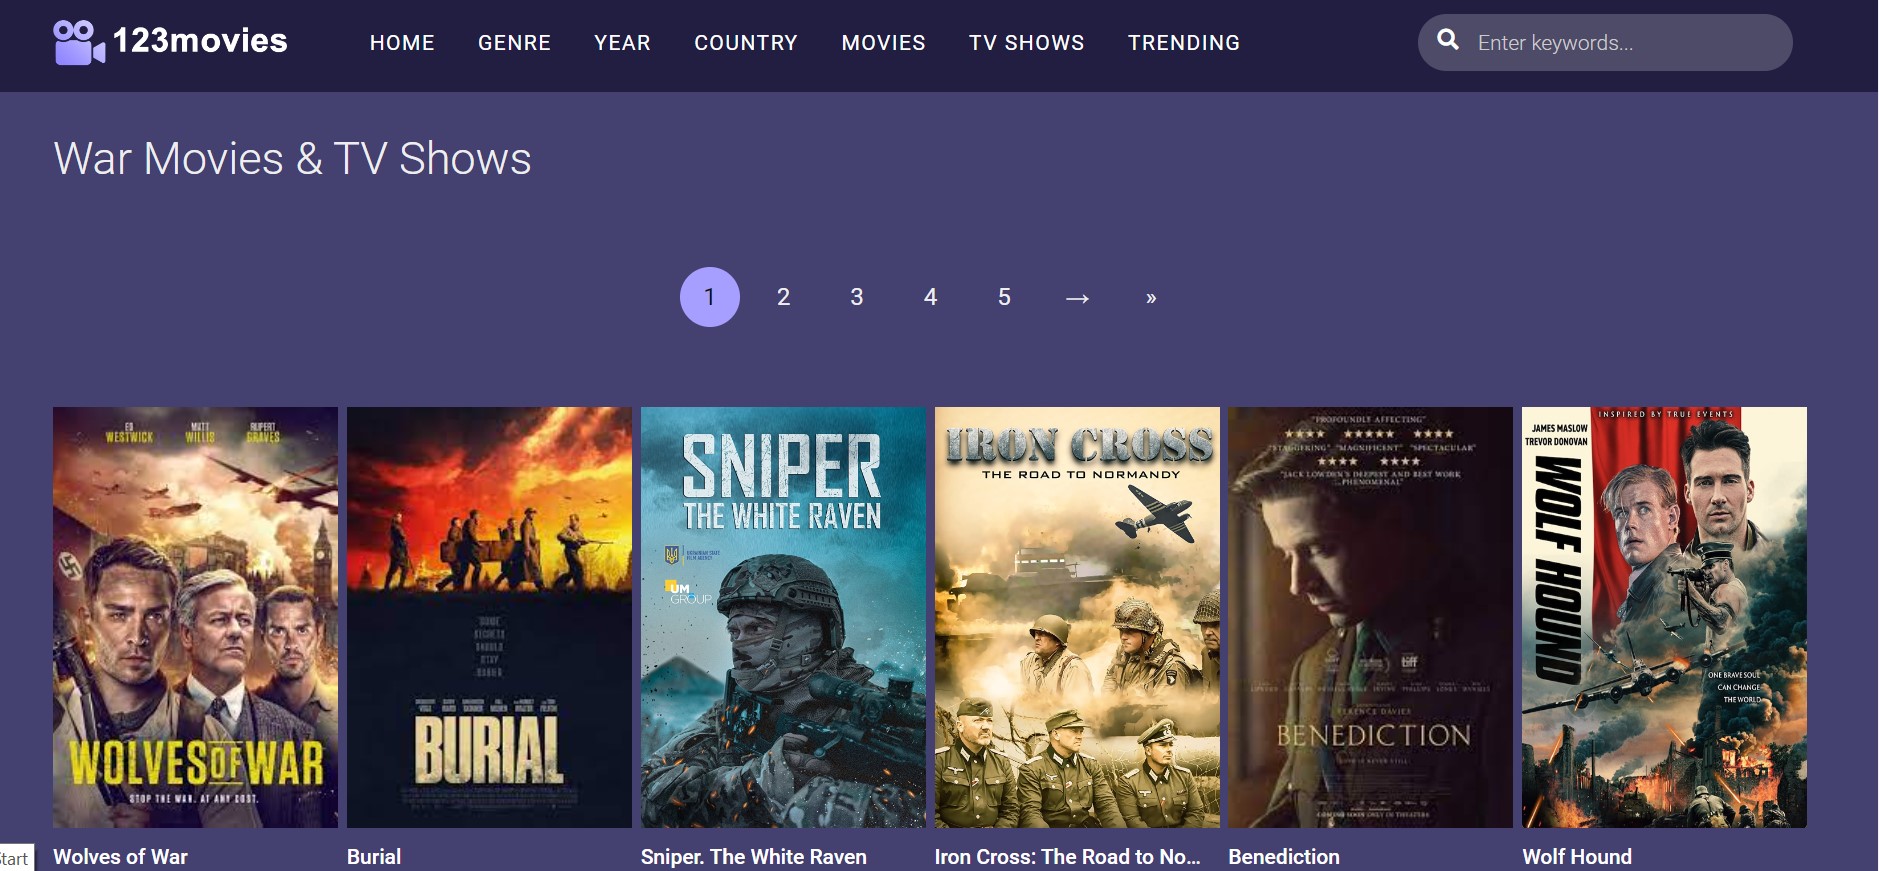Image resolution: width=1879 pixels, height=871 pixels.
Task: Click the Wolves of War title link
Action: coord(120,857)
